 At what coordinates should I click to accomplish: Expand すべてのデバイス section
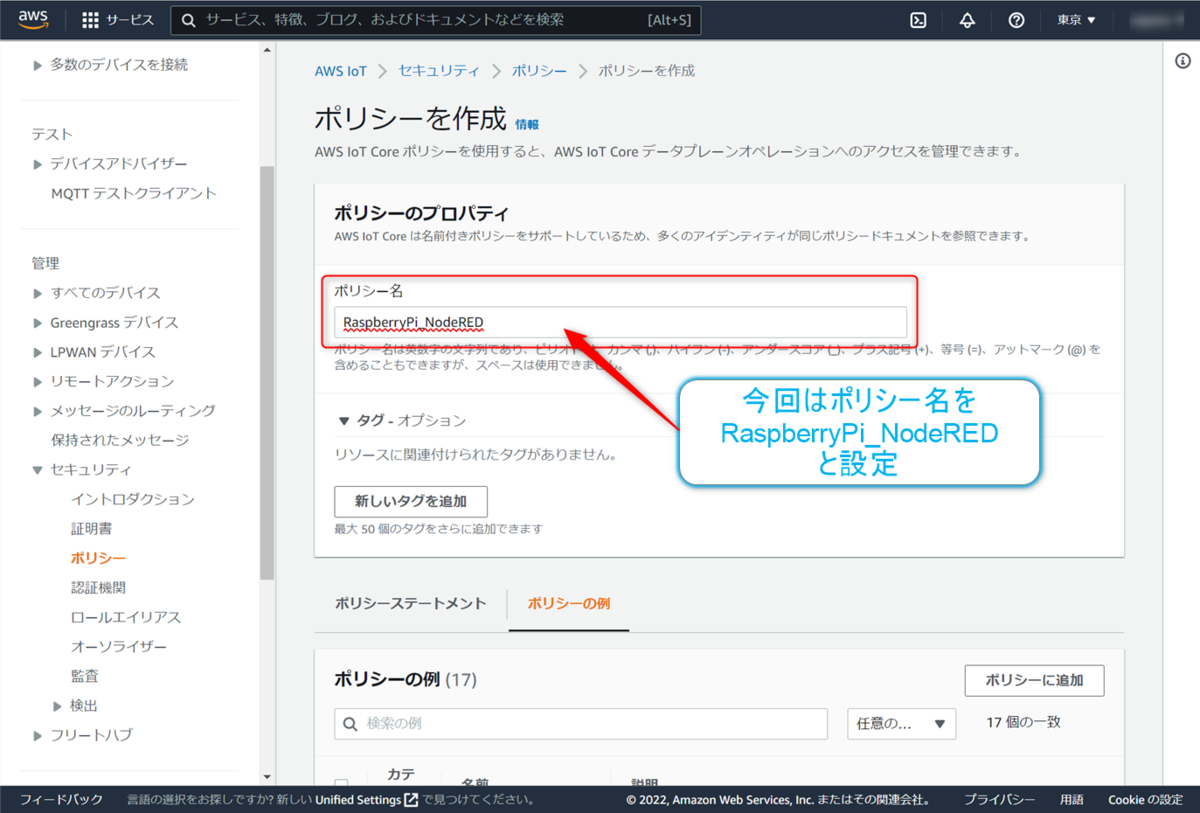coord(96,293)
